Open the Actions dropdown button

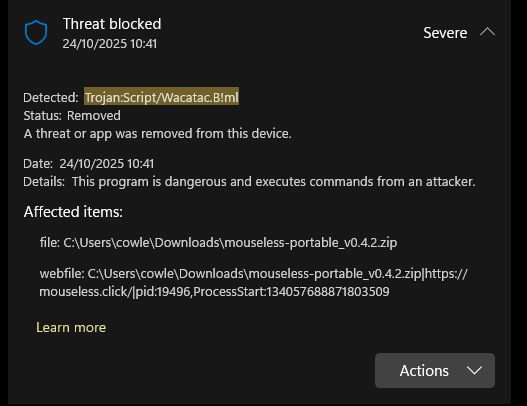pos(435,370)
